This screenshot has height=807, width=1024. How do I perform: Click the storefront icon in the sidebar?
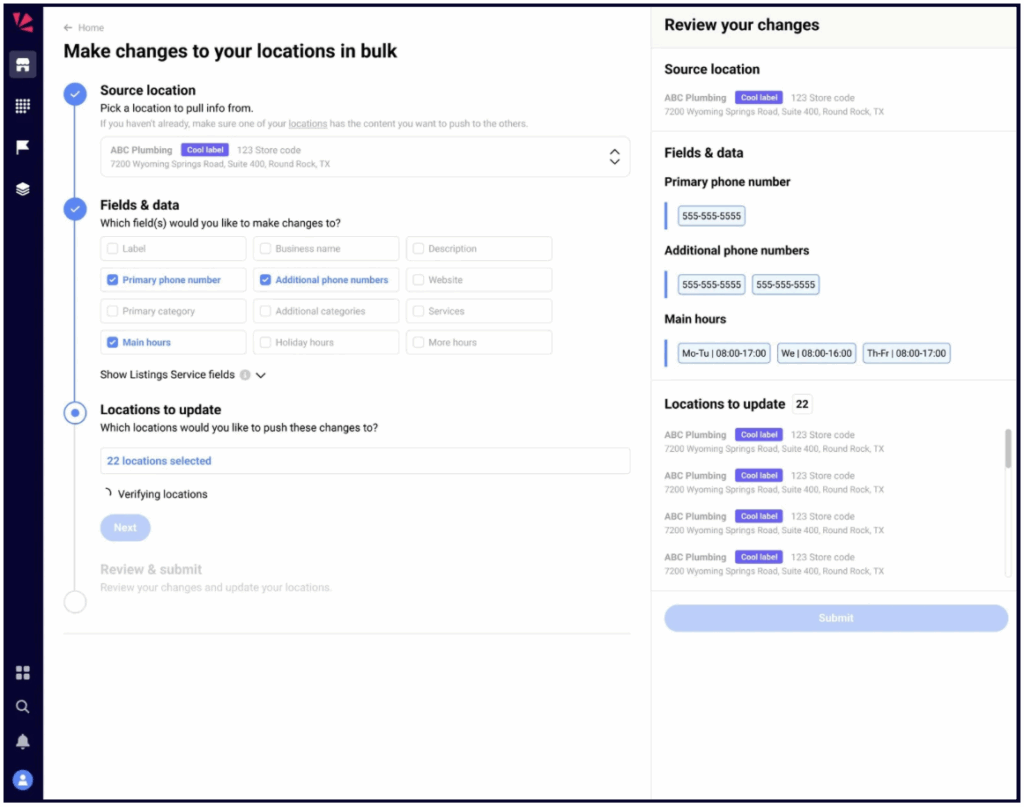(x=22, y=66)
